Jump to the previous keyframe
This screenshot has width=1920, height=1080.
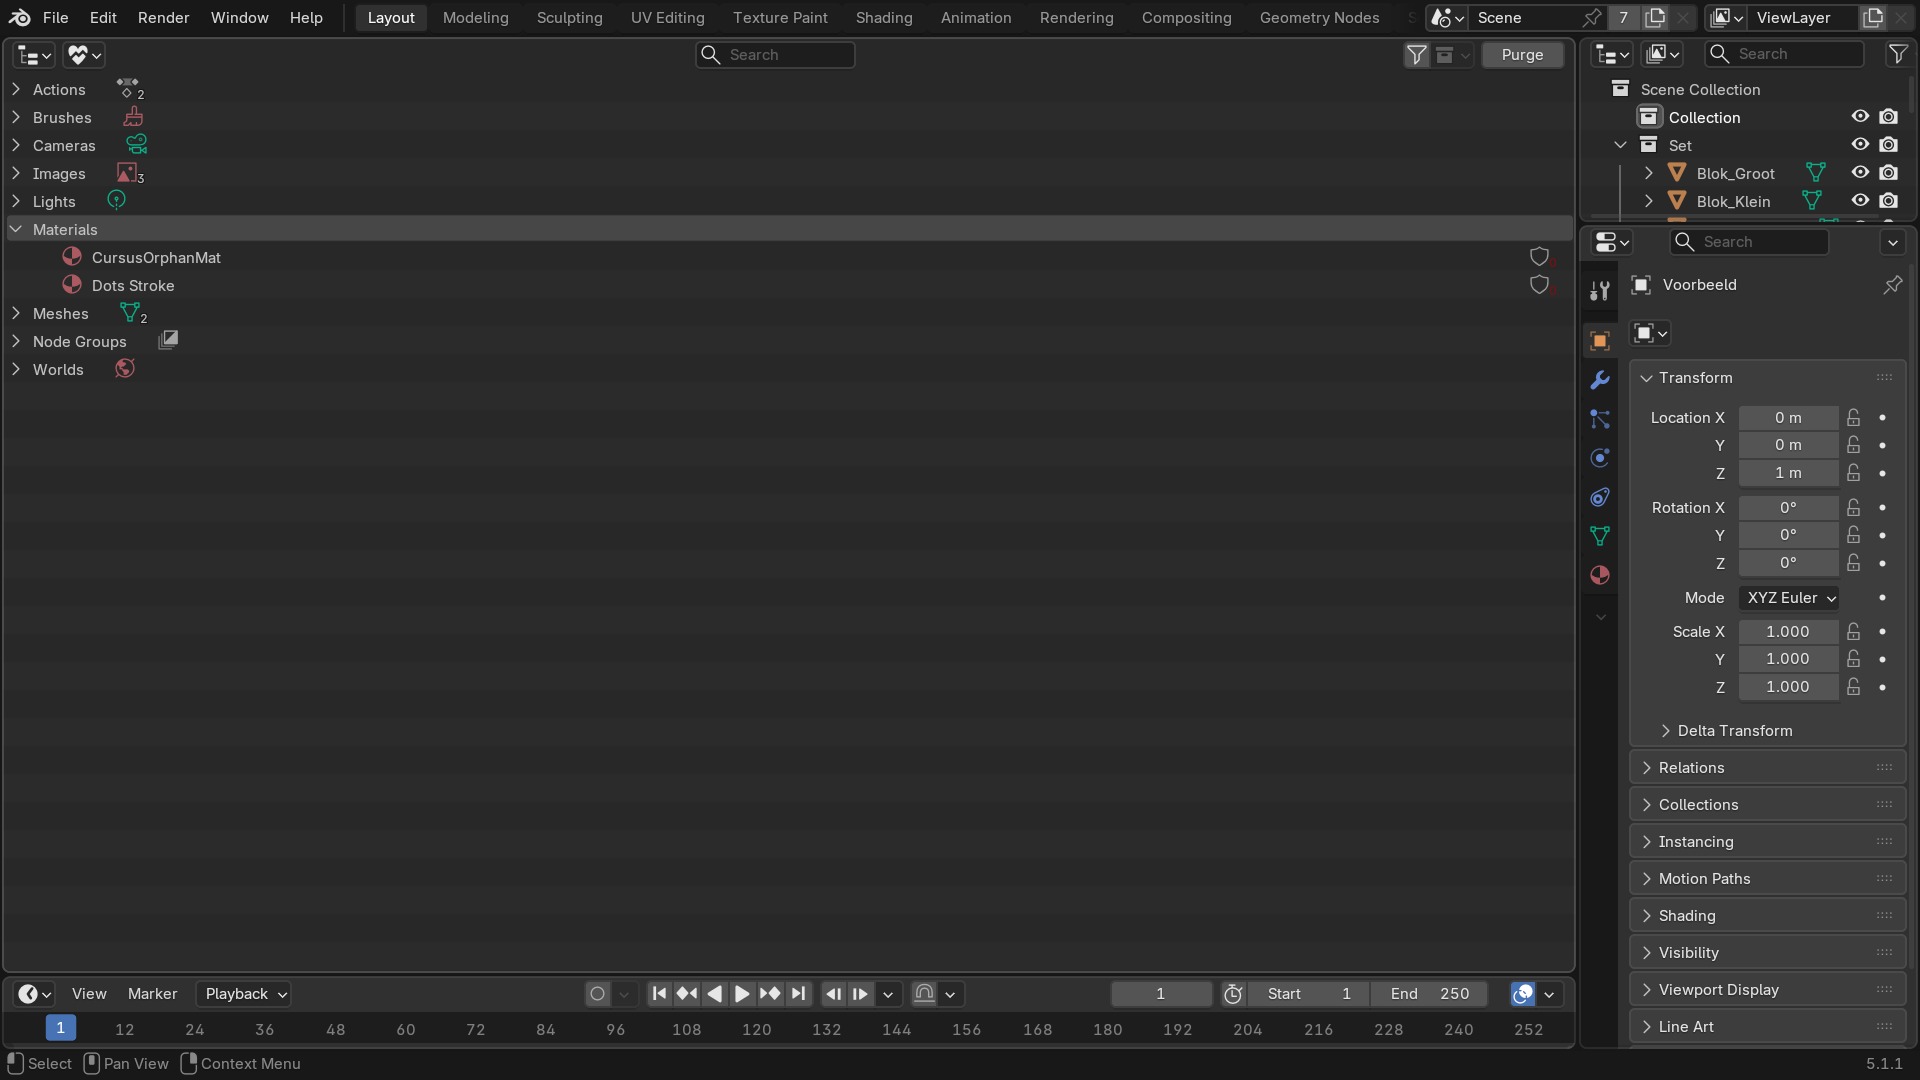(687, 993)
